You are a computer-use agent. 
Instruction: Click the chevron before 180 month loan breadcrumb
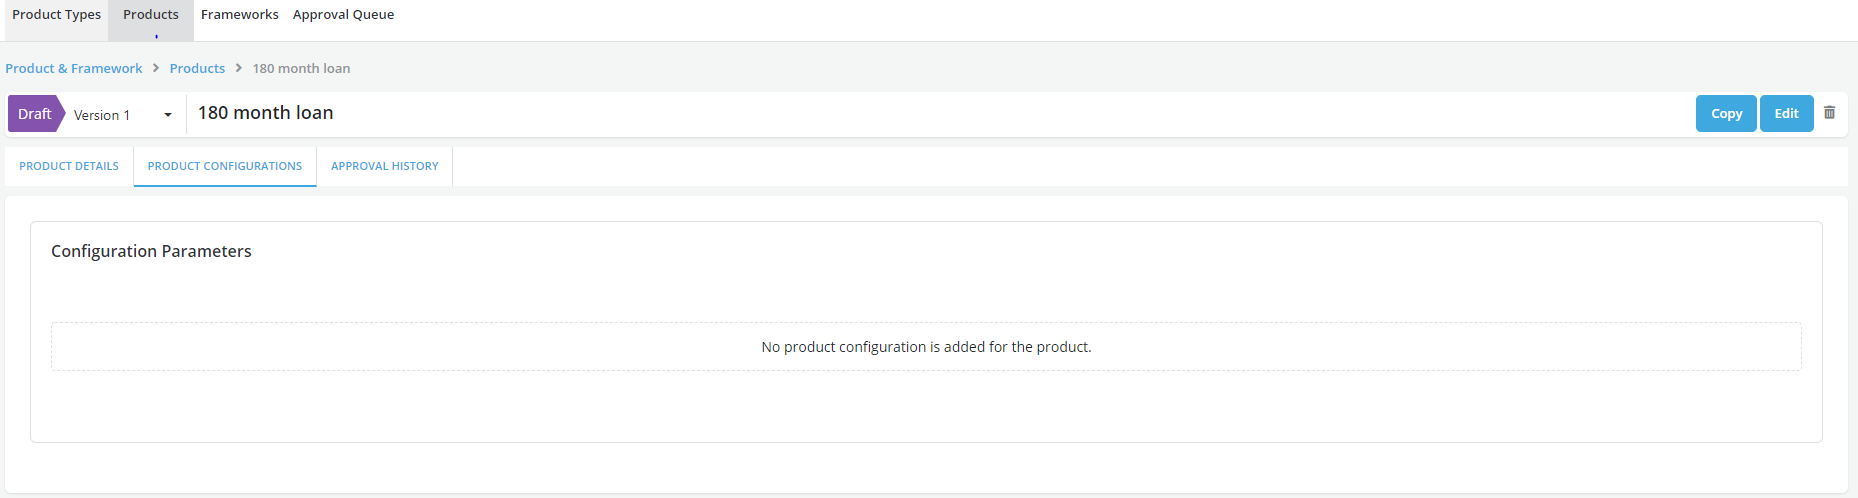pyautogui.click(x=239, y=68)
